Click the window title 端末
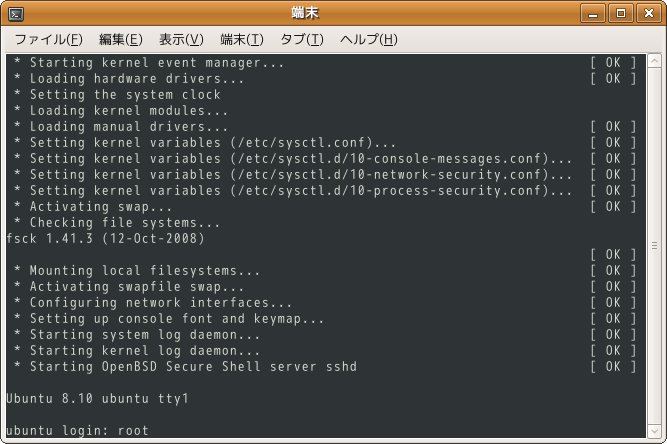667x444 pixels. pos(305,13)
